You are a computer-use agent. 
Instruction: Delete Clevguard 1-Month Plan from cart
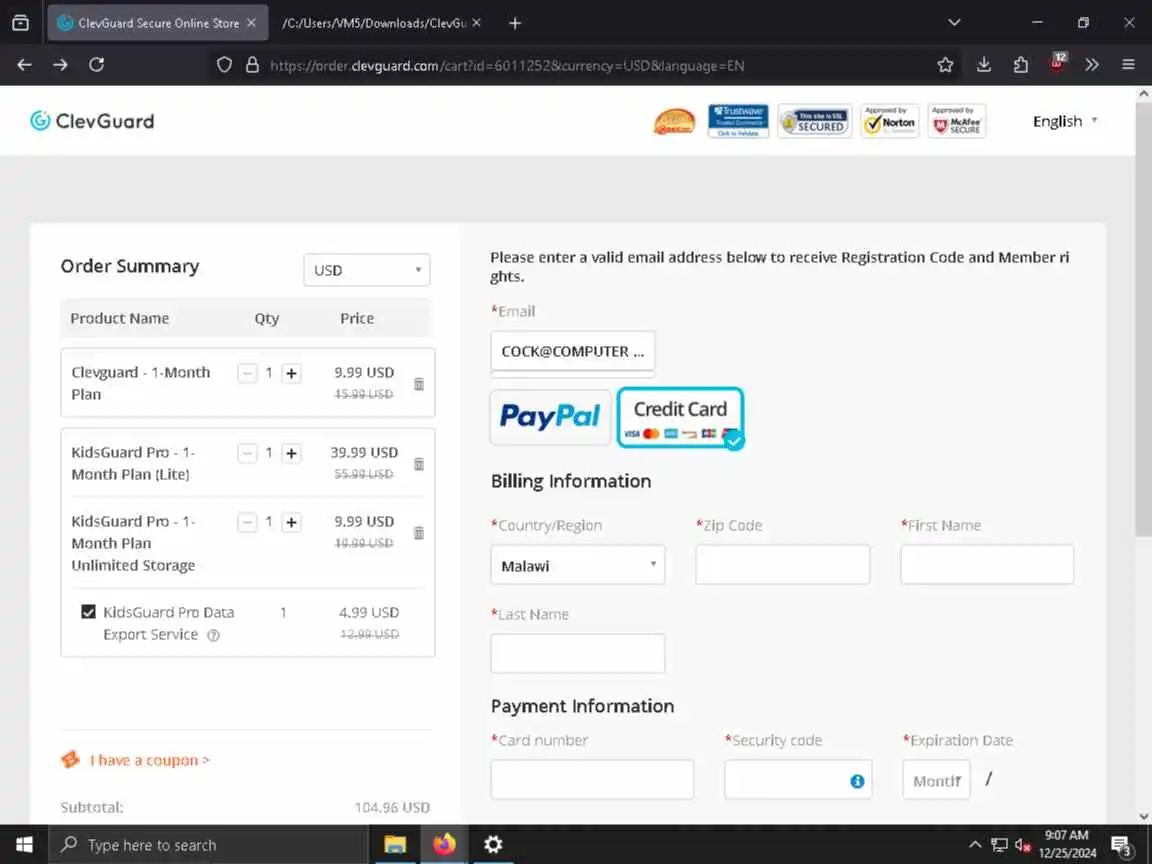tap(419, 384)
